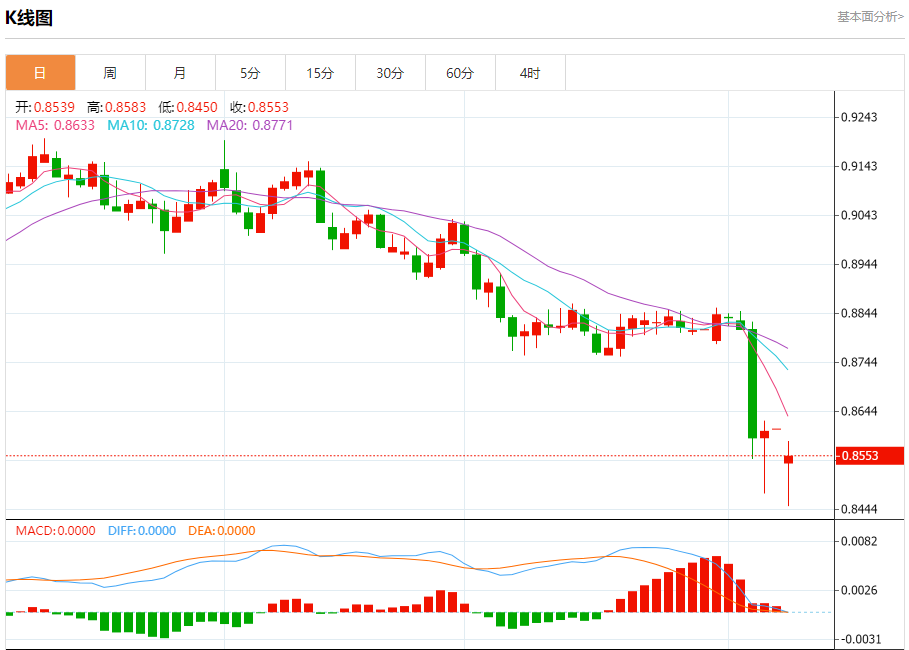Open the 60分 interval tab
The height and width of the screenshot is (650, 909).
click(460, 73)
